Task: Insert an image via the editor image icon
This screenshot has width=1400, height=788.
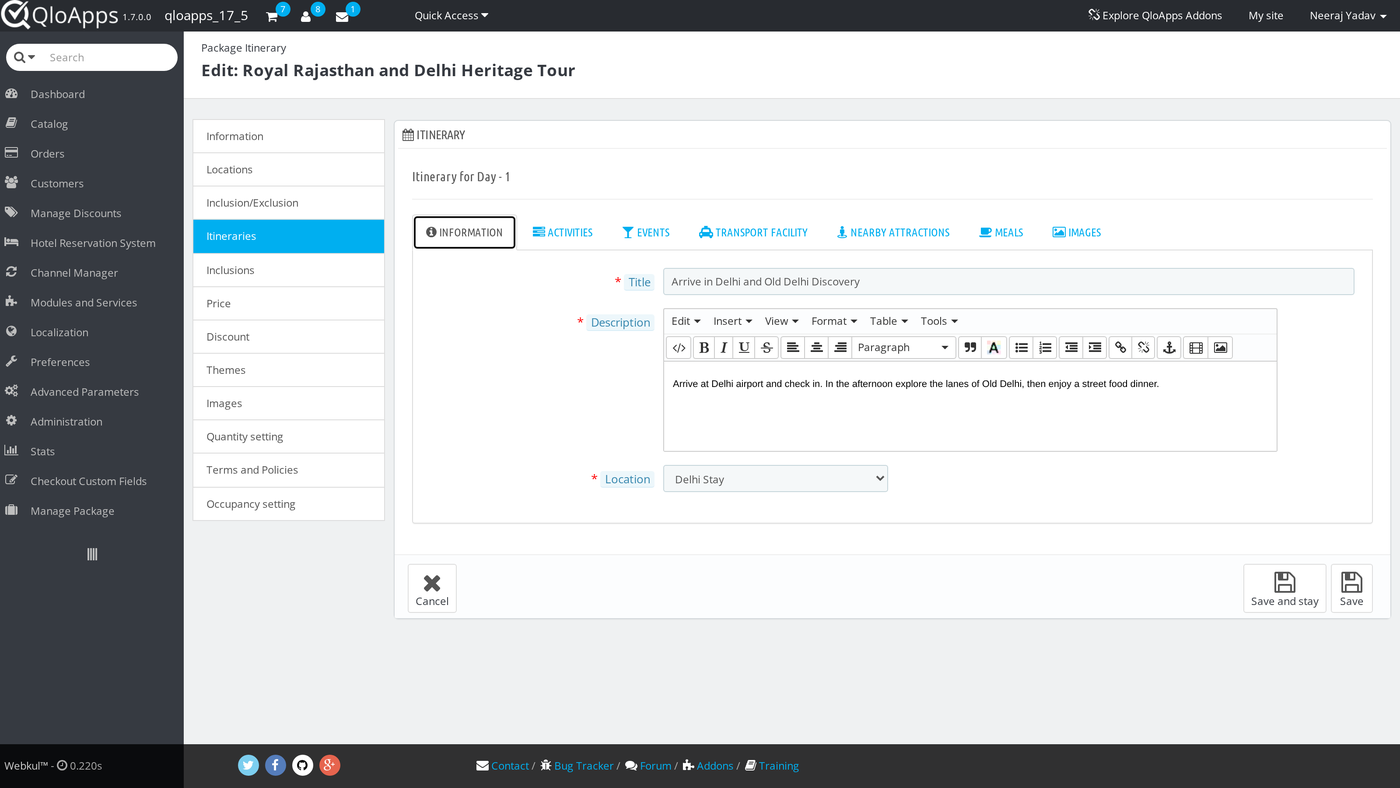Action: pos(1220,347)
